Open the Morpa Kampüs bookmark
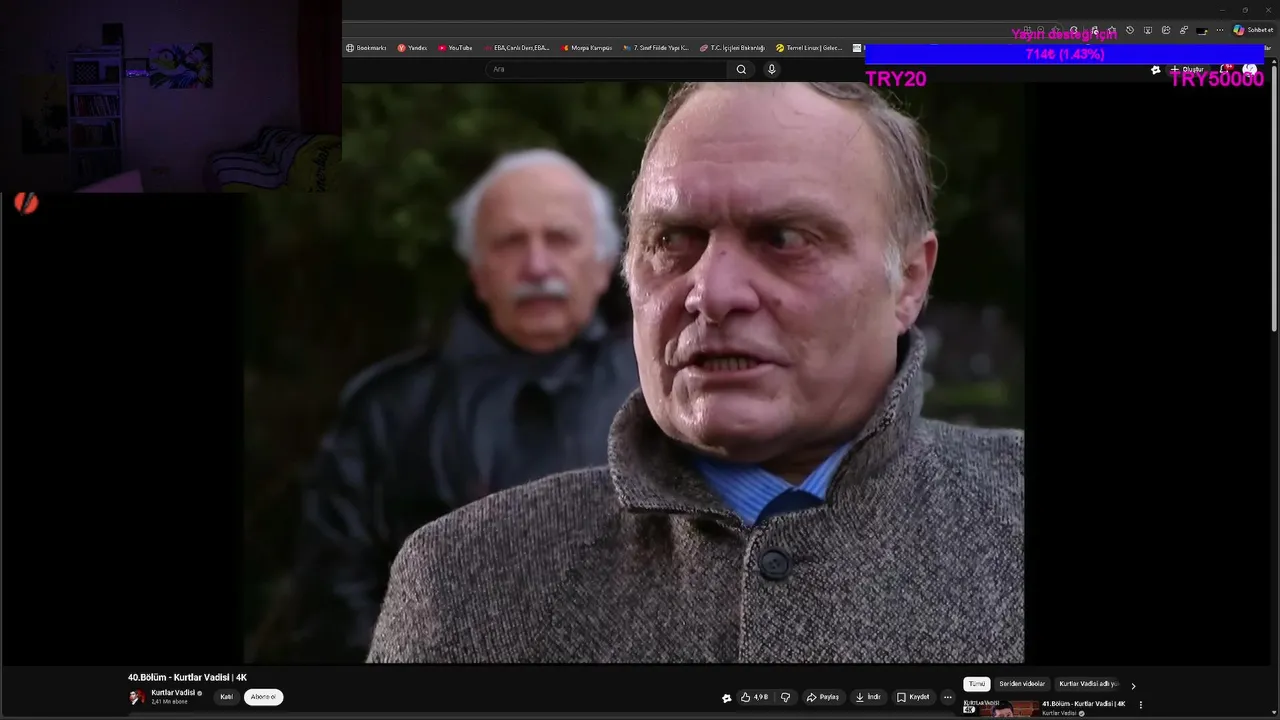This screenshot has height=720, width=1280. (x=587, y=48)
